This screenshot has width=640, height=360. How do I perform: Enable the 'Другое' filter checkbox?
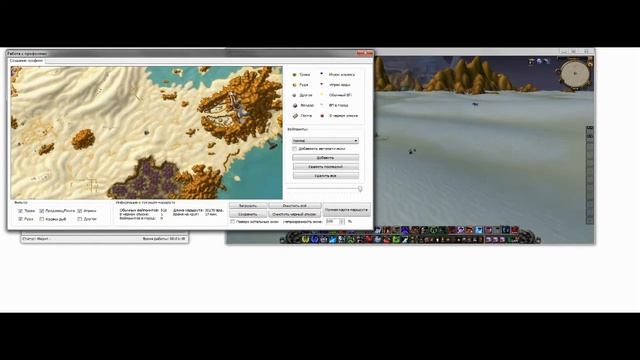click(80, 219)
